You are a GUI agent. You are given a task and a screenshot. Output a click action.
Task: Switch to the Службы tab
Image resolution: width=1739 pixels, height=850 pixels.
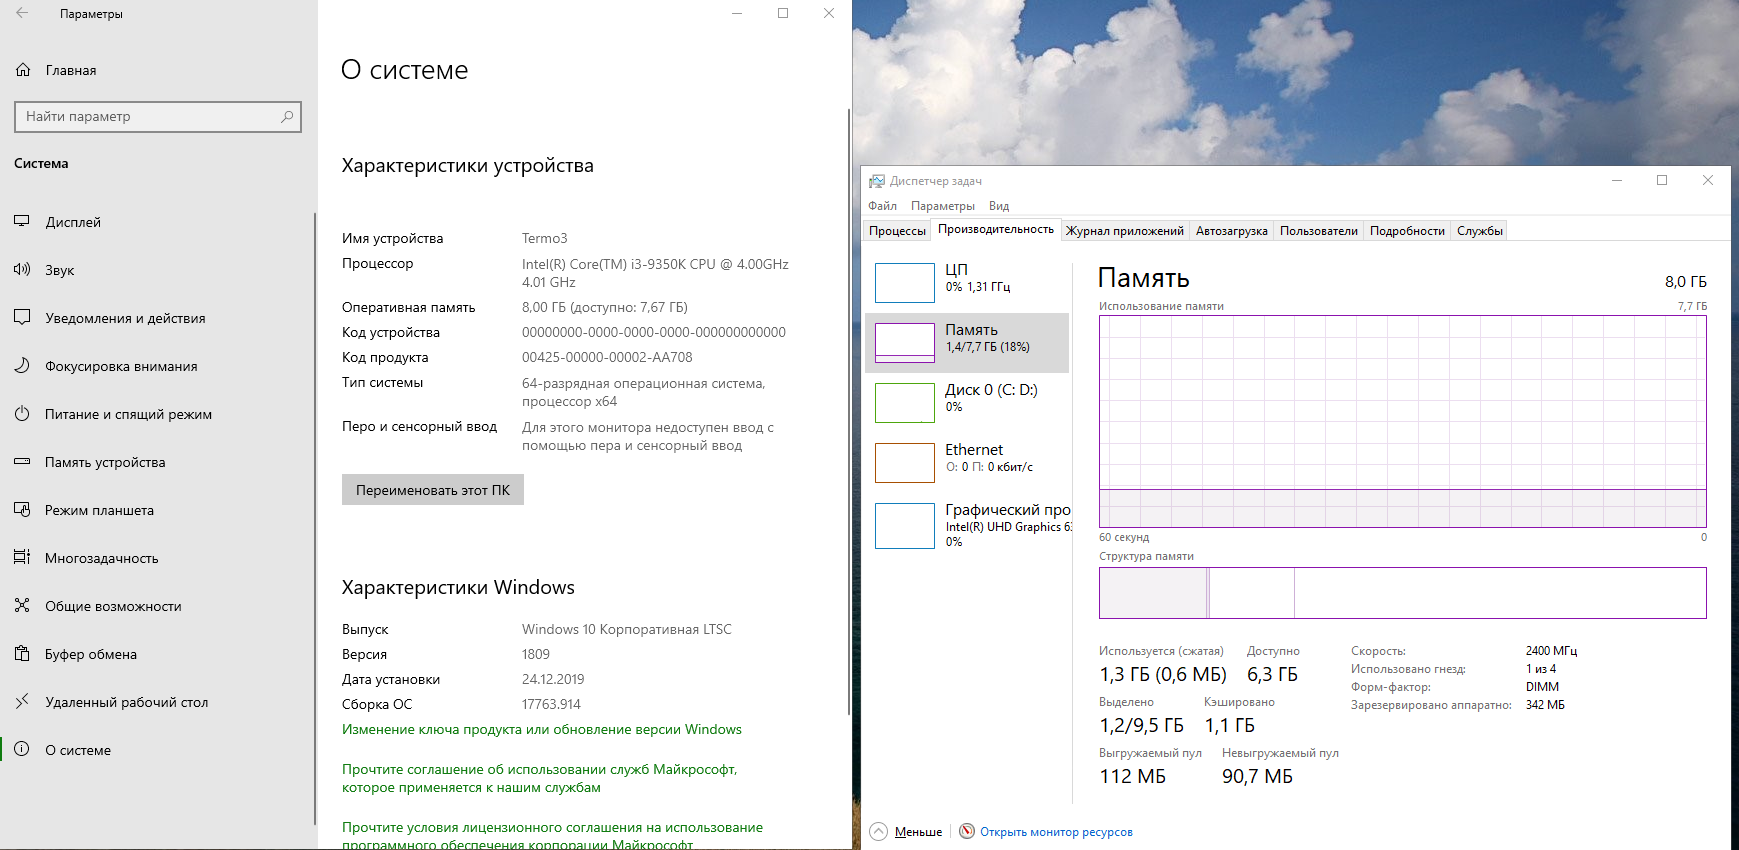point(1480,231)
